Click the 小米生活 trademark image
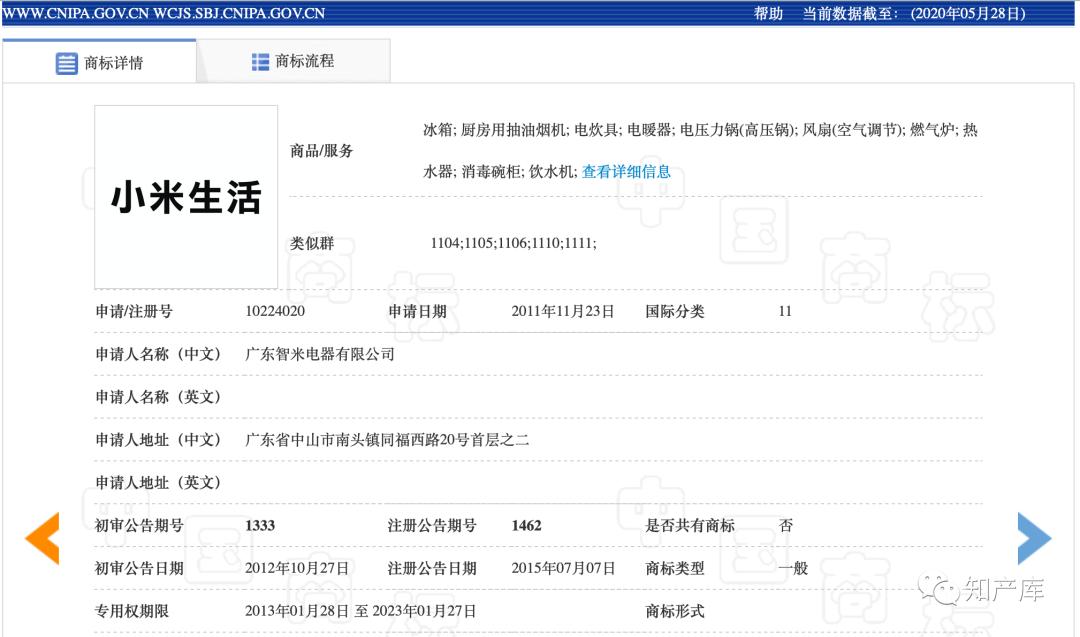Image resolution: width=1080 pixels, height=637 pixels. pos(184,196)
